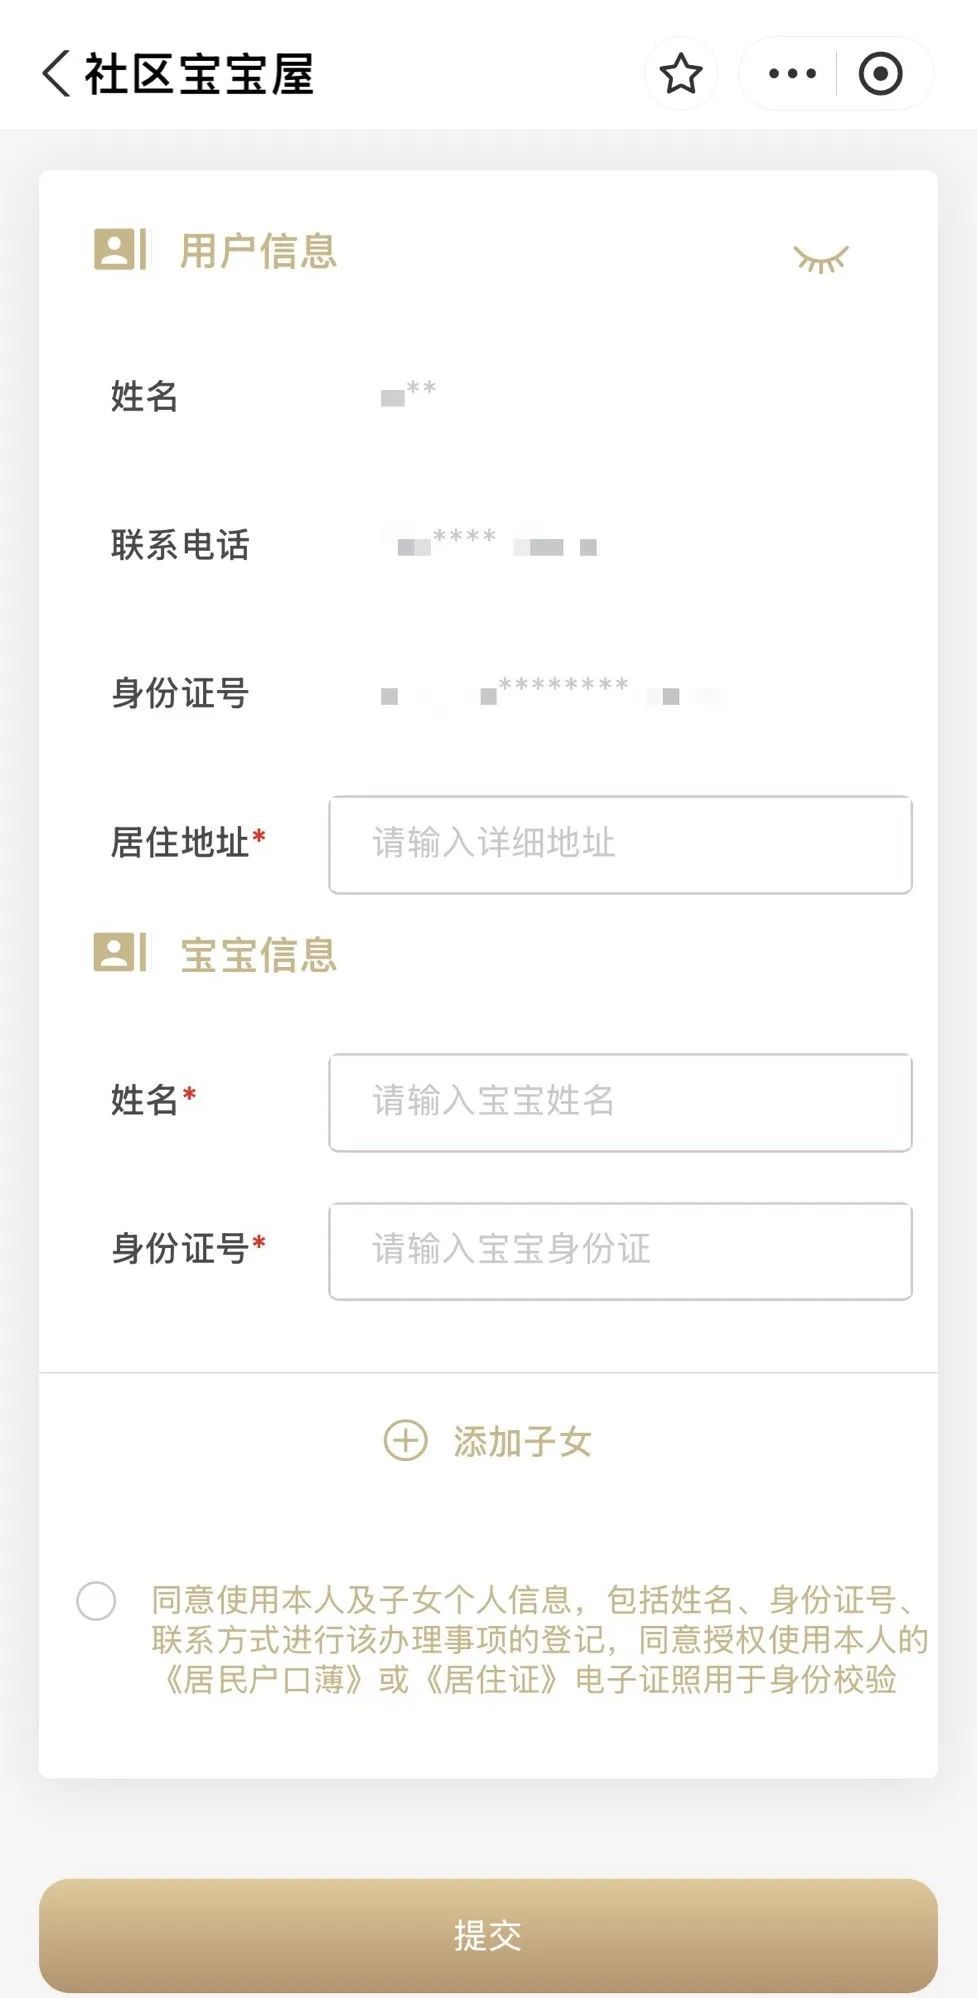Click the masked user 姓名 value
Viewport: 977px width, 1998px height.
tap(409, 394)
